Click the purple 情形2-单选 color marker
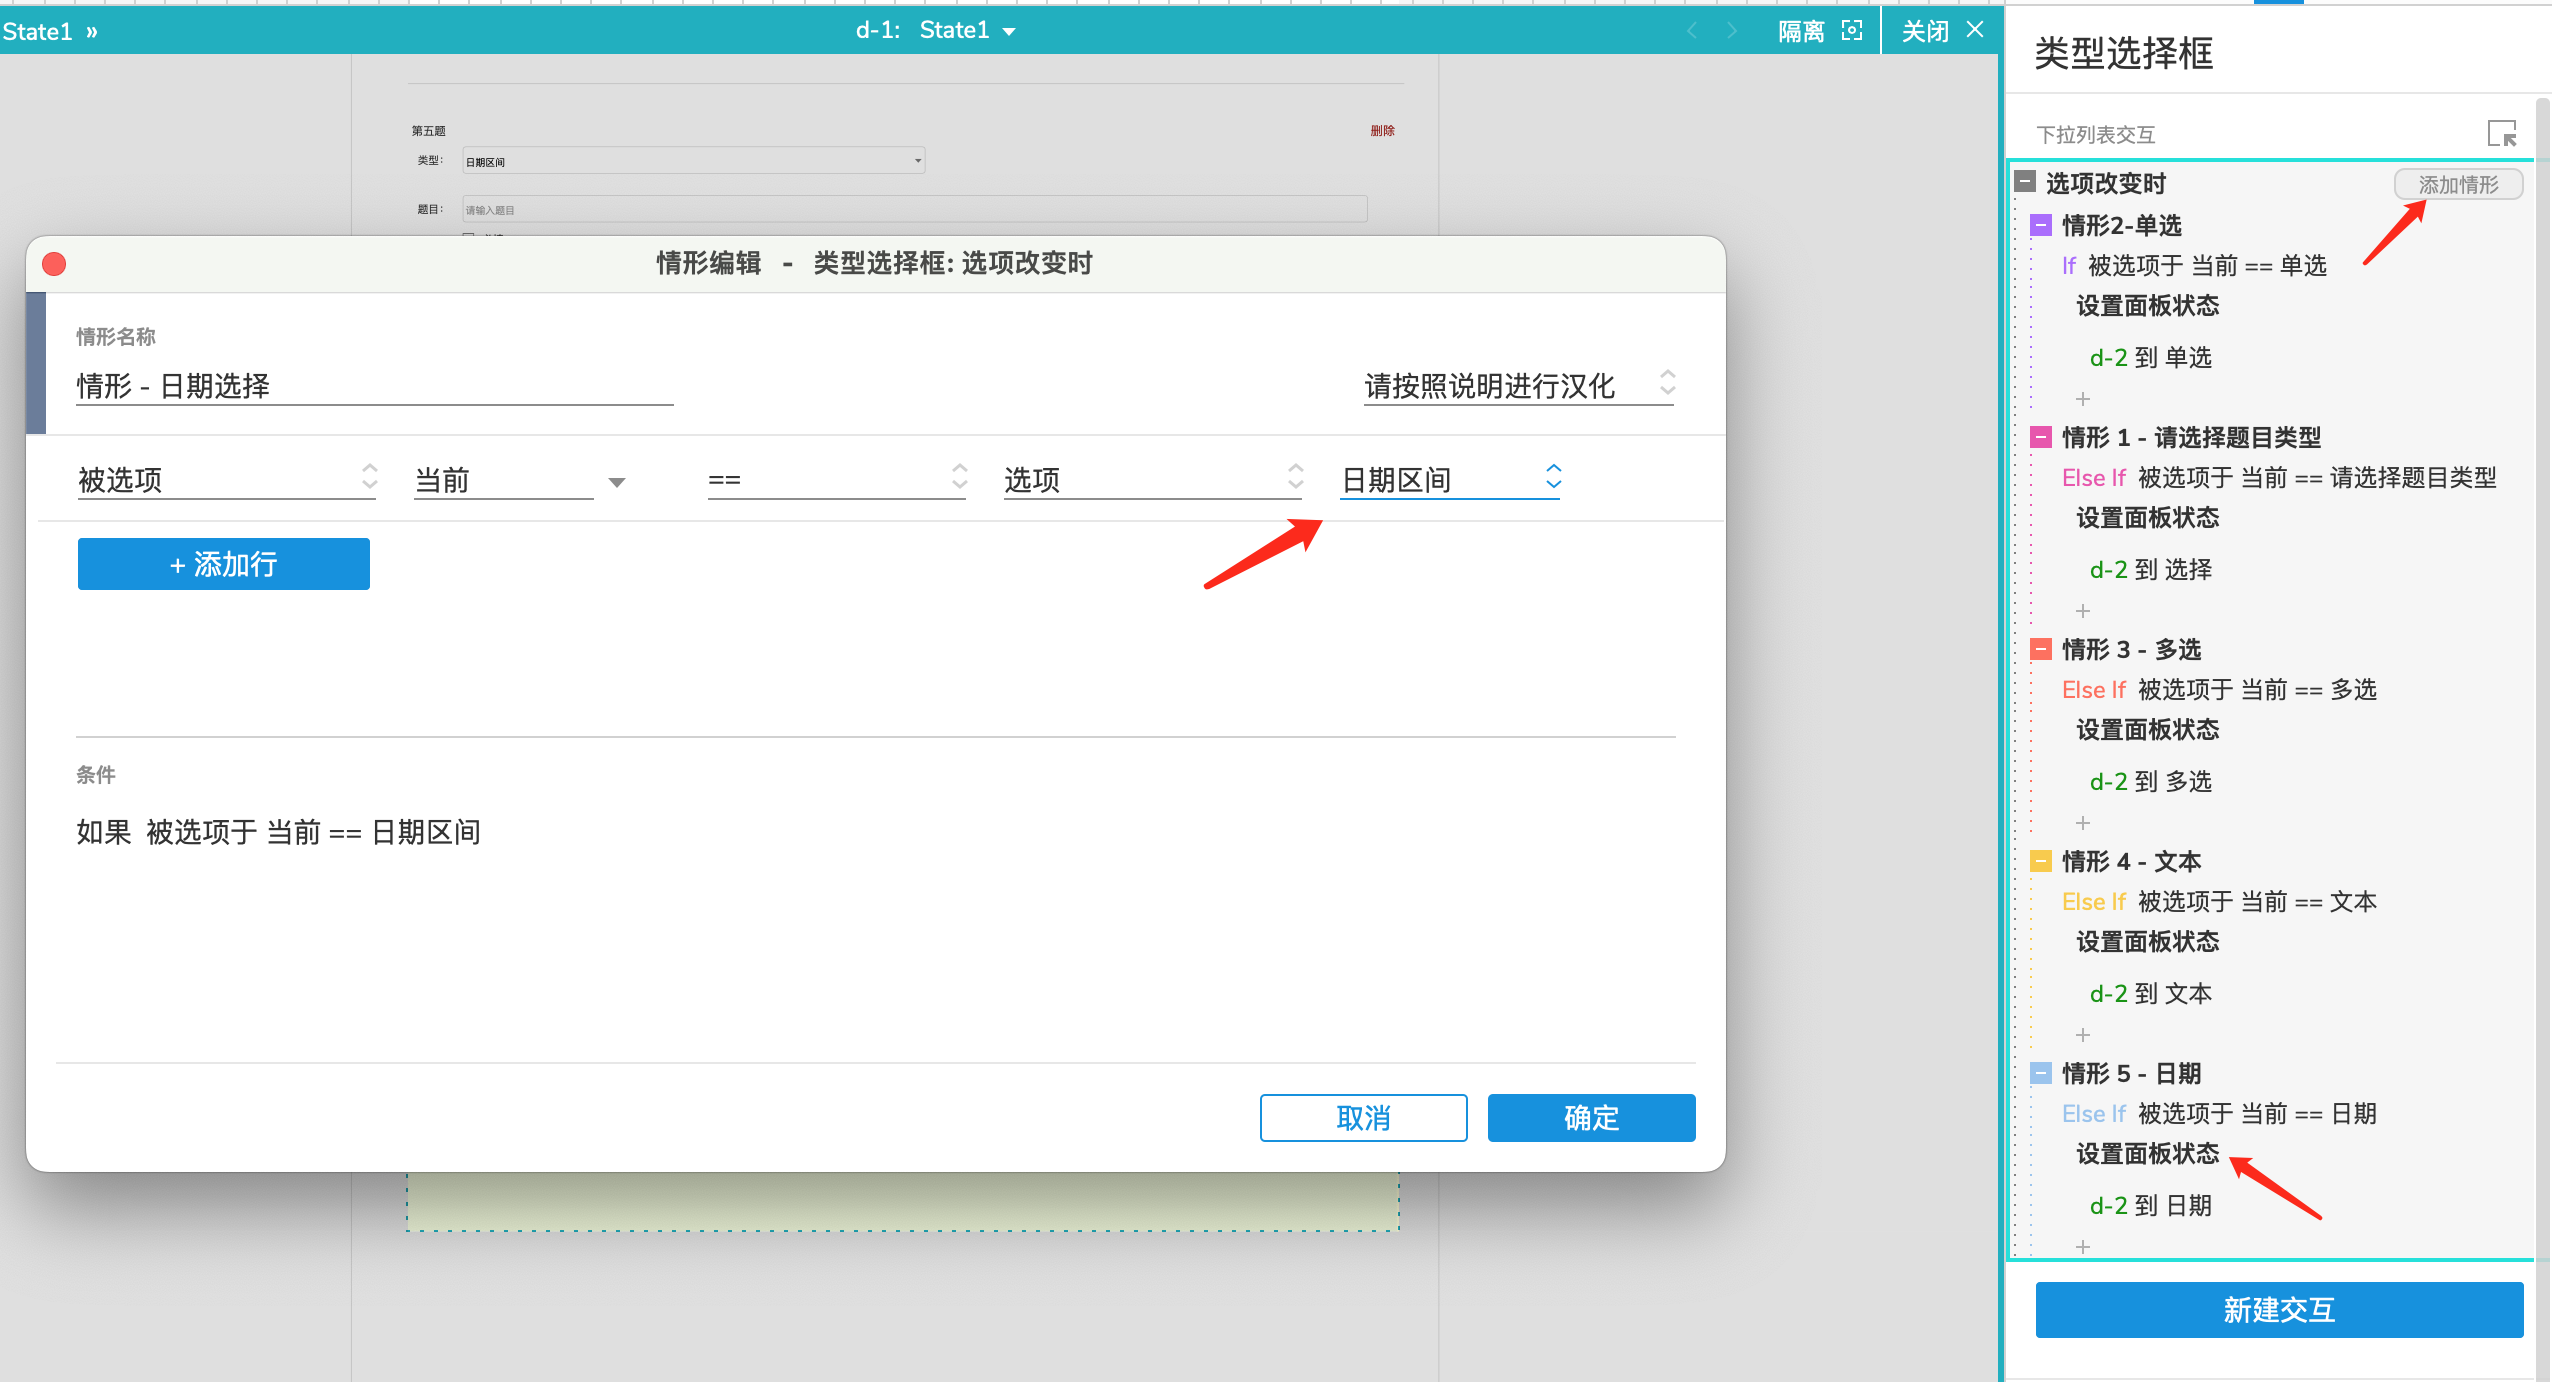The height and width of the screenshot is (1382, 2552). (x=2041, y=225)
